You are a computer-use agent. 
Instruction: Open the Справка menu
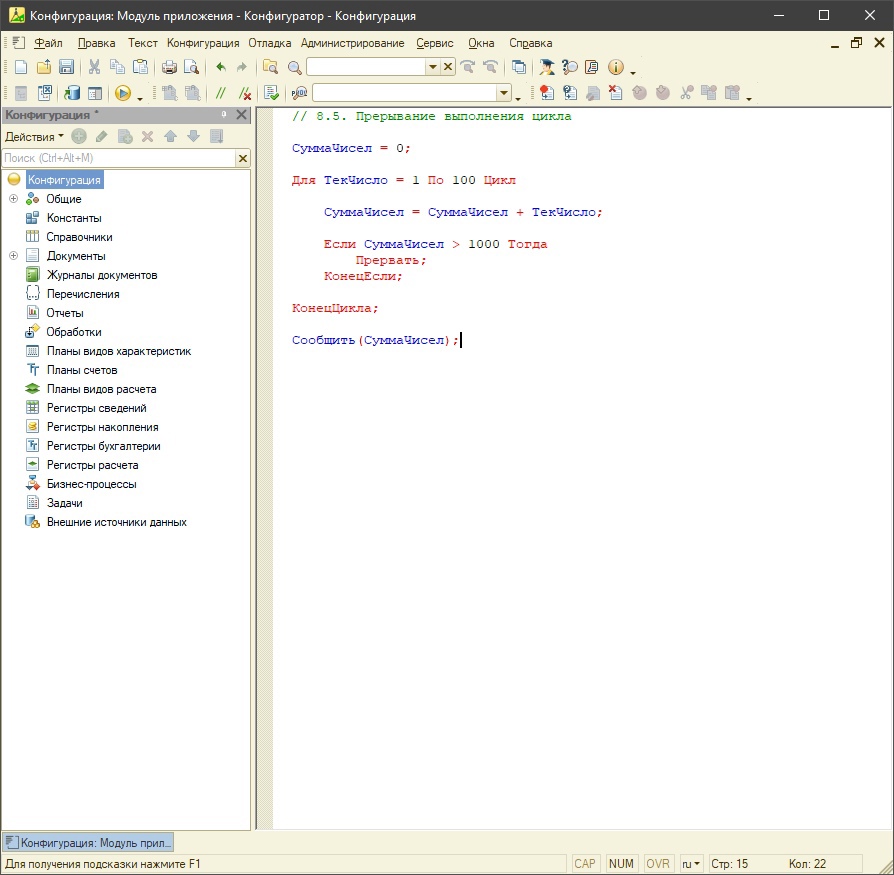pyautogui.click(x=530, y=43)
